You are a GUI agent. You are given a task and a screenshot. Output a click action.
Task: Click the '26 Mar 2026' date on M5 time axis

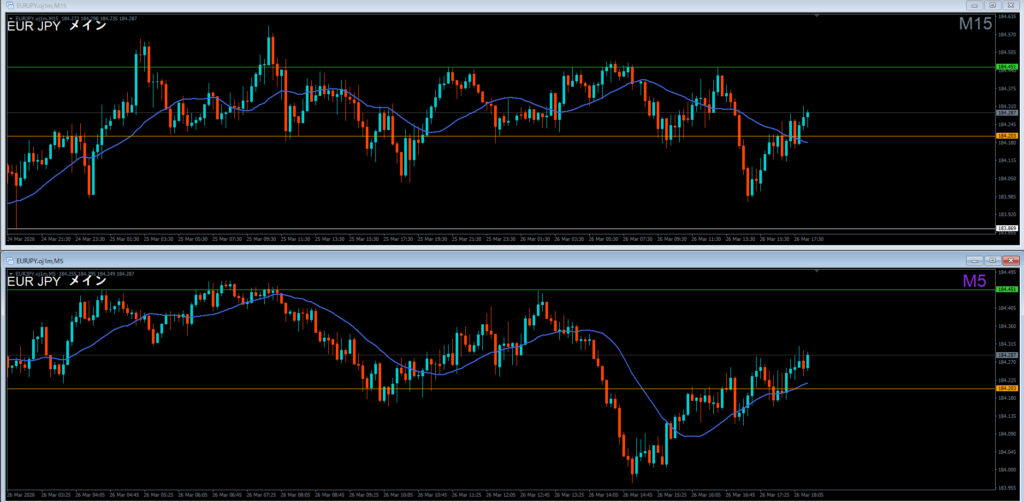click(x=21, y=494)
